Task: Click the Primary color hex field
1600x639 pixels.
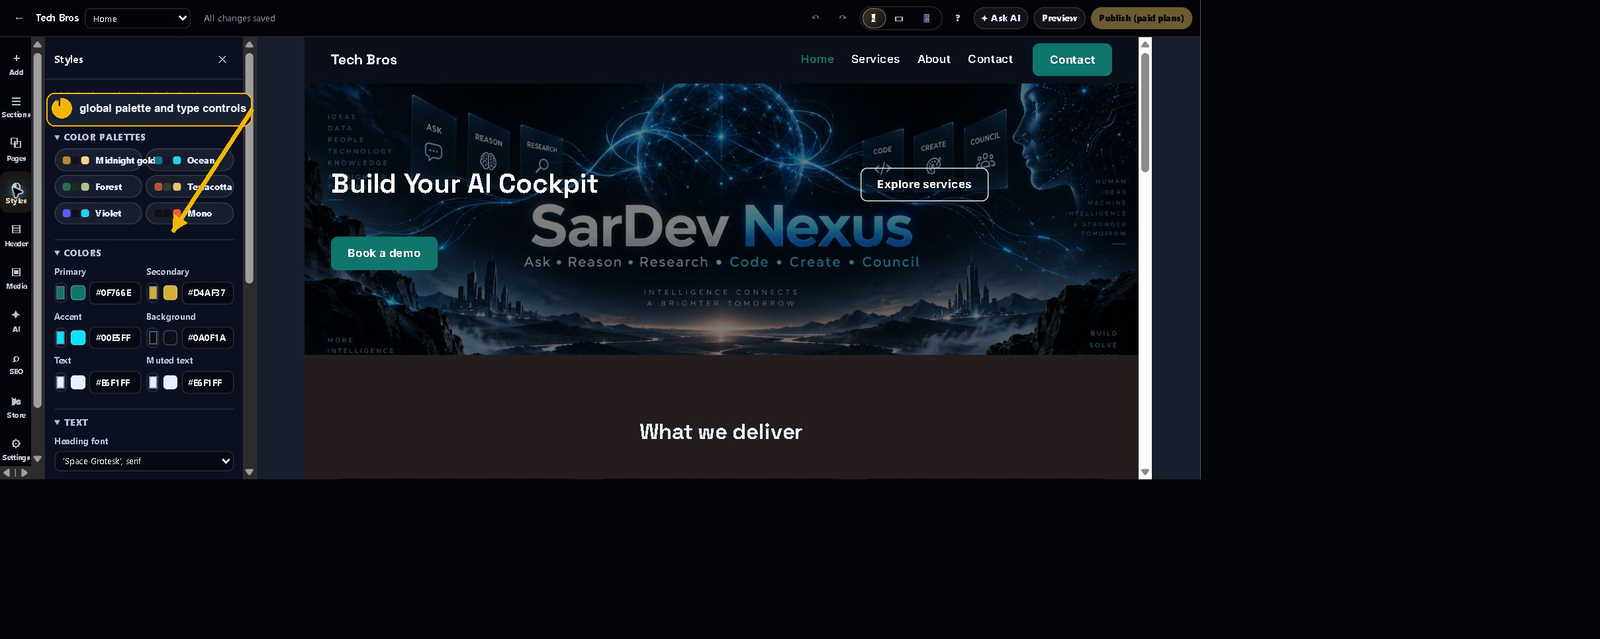Action: pos(114,293)
